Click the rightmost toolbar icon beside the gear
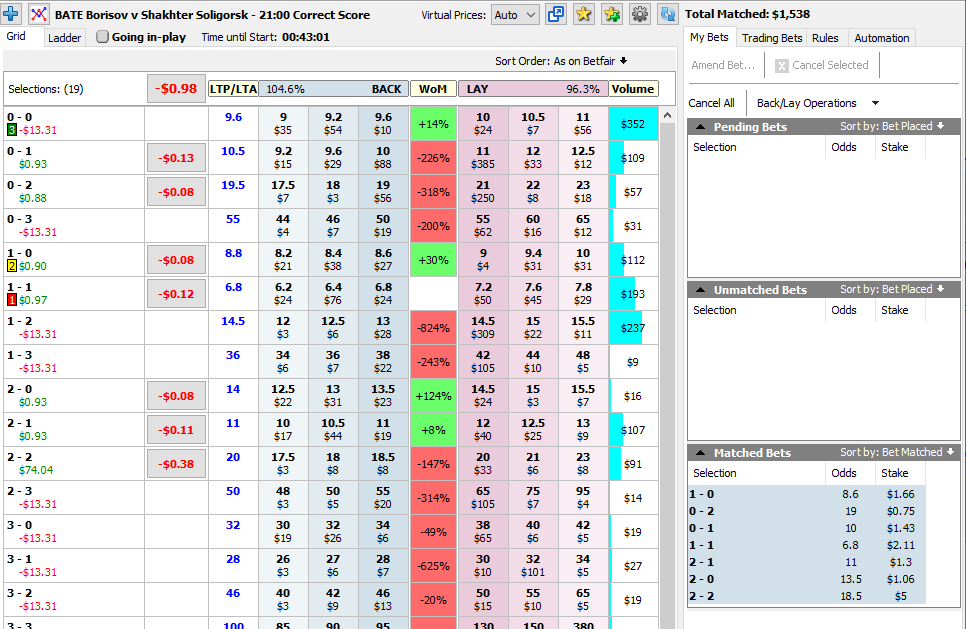Viewport: 966px width, 629px height. click(667, 14)
